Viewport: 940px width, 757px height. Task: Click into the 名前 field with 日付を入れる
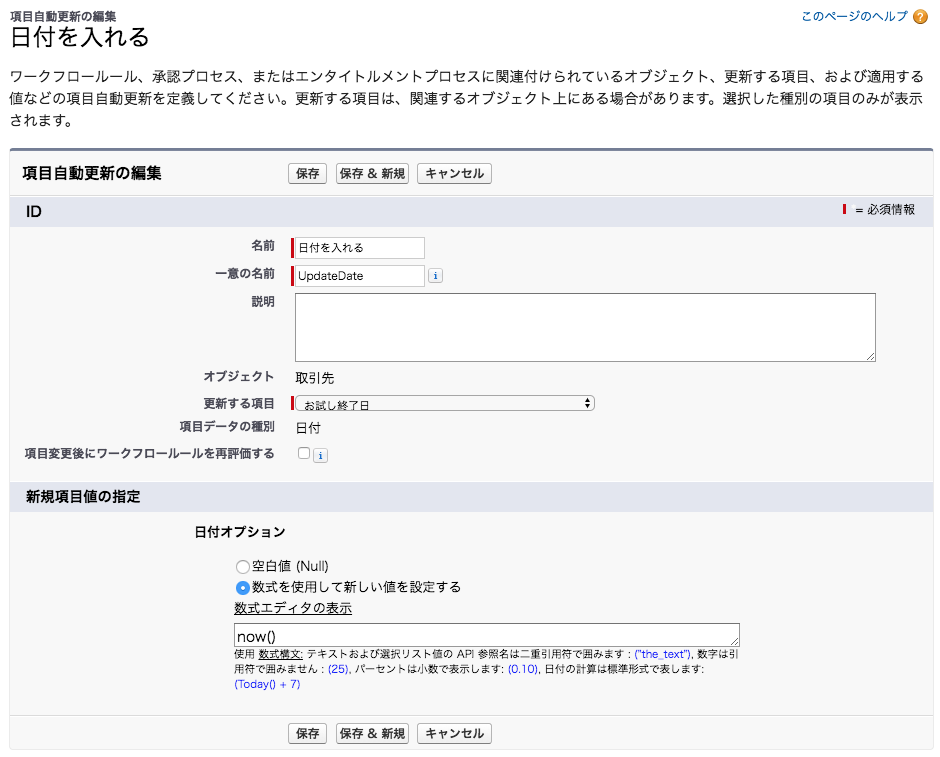point(360,248)
